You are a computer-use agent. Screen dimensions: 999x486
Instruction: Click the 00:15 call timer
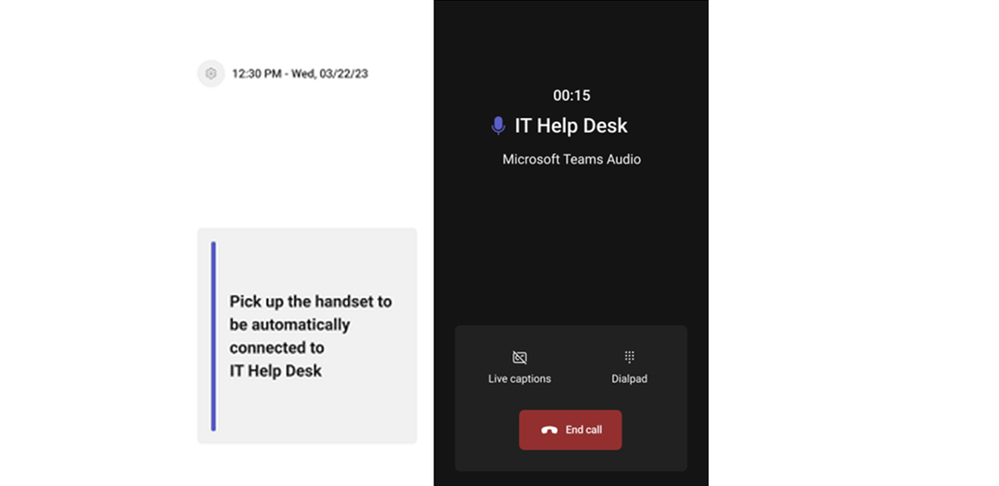(571, 96)
